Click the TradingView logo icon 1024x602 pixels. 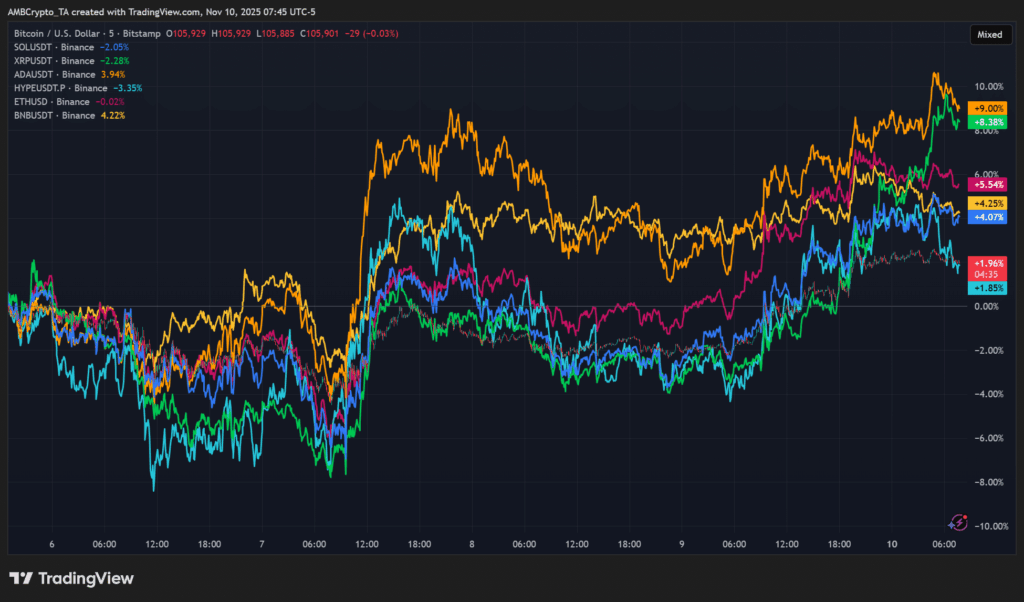click(x=21, y=578)
